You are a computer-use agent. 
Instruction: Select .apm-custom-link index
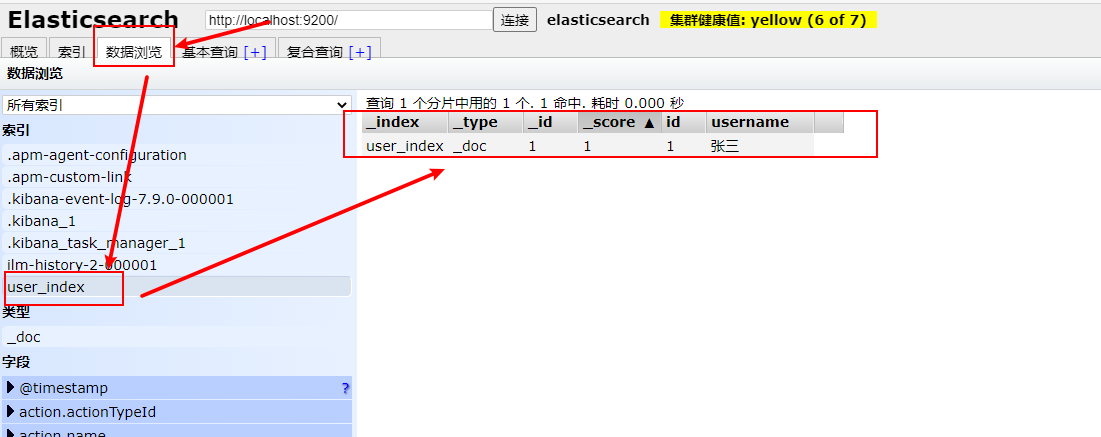coord(176,177)
